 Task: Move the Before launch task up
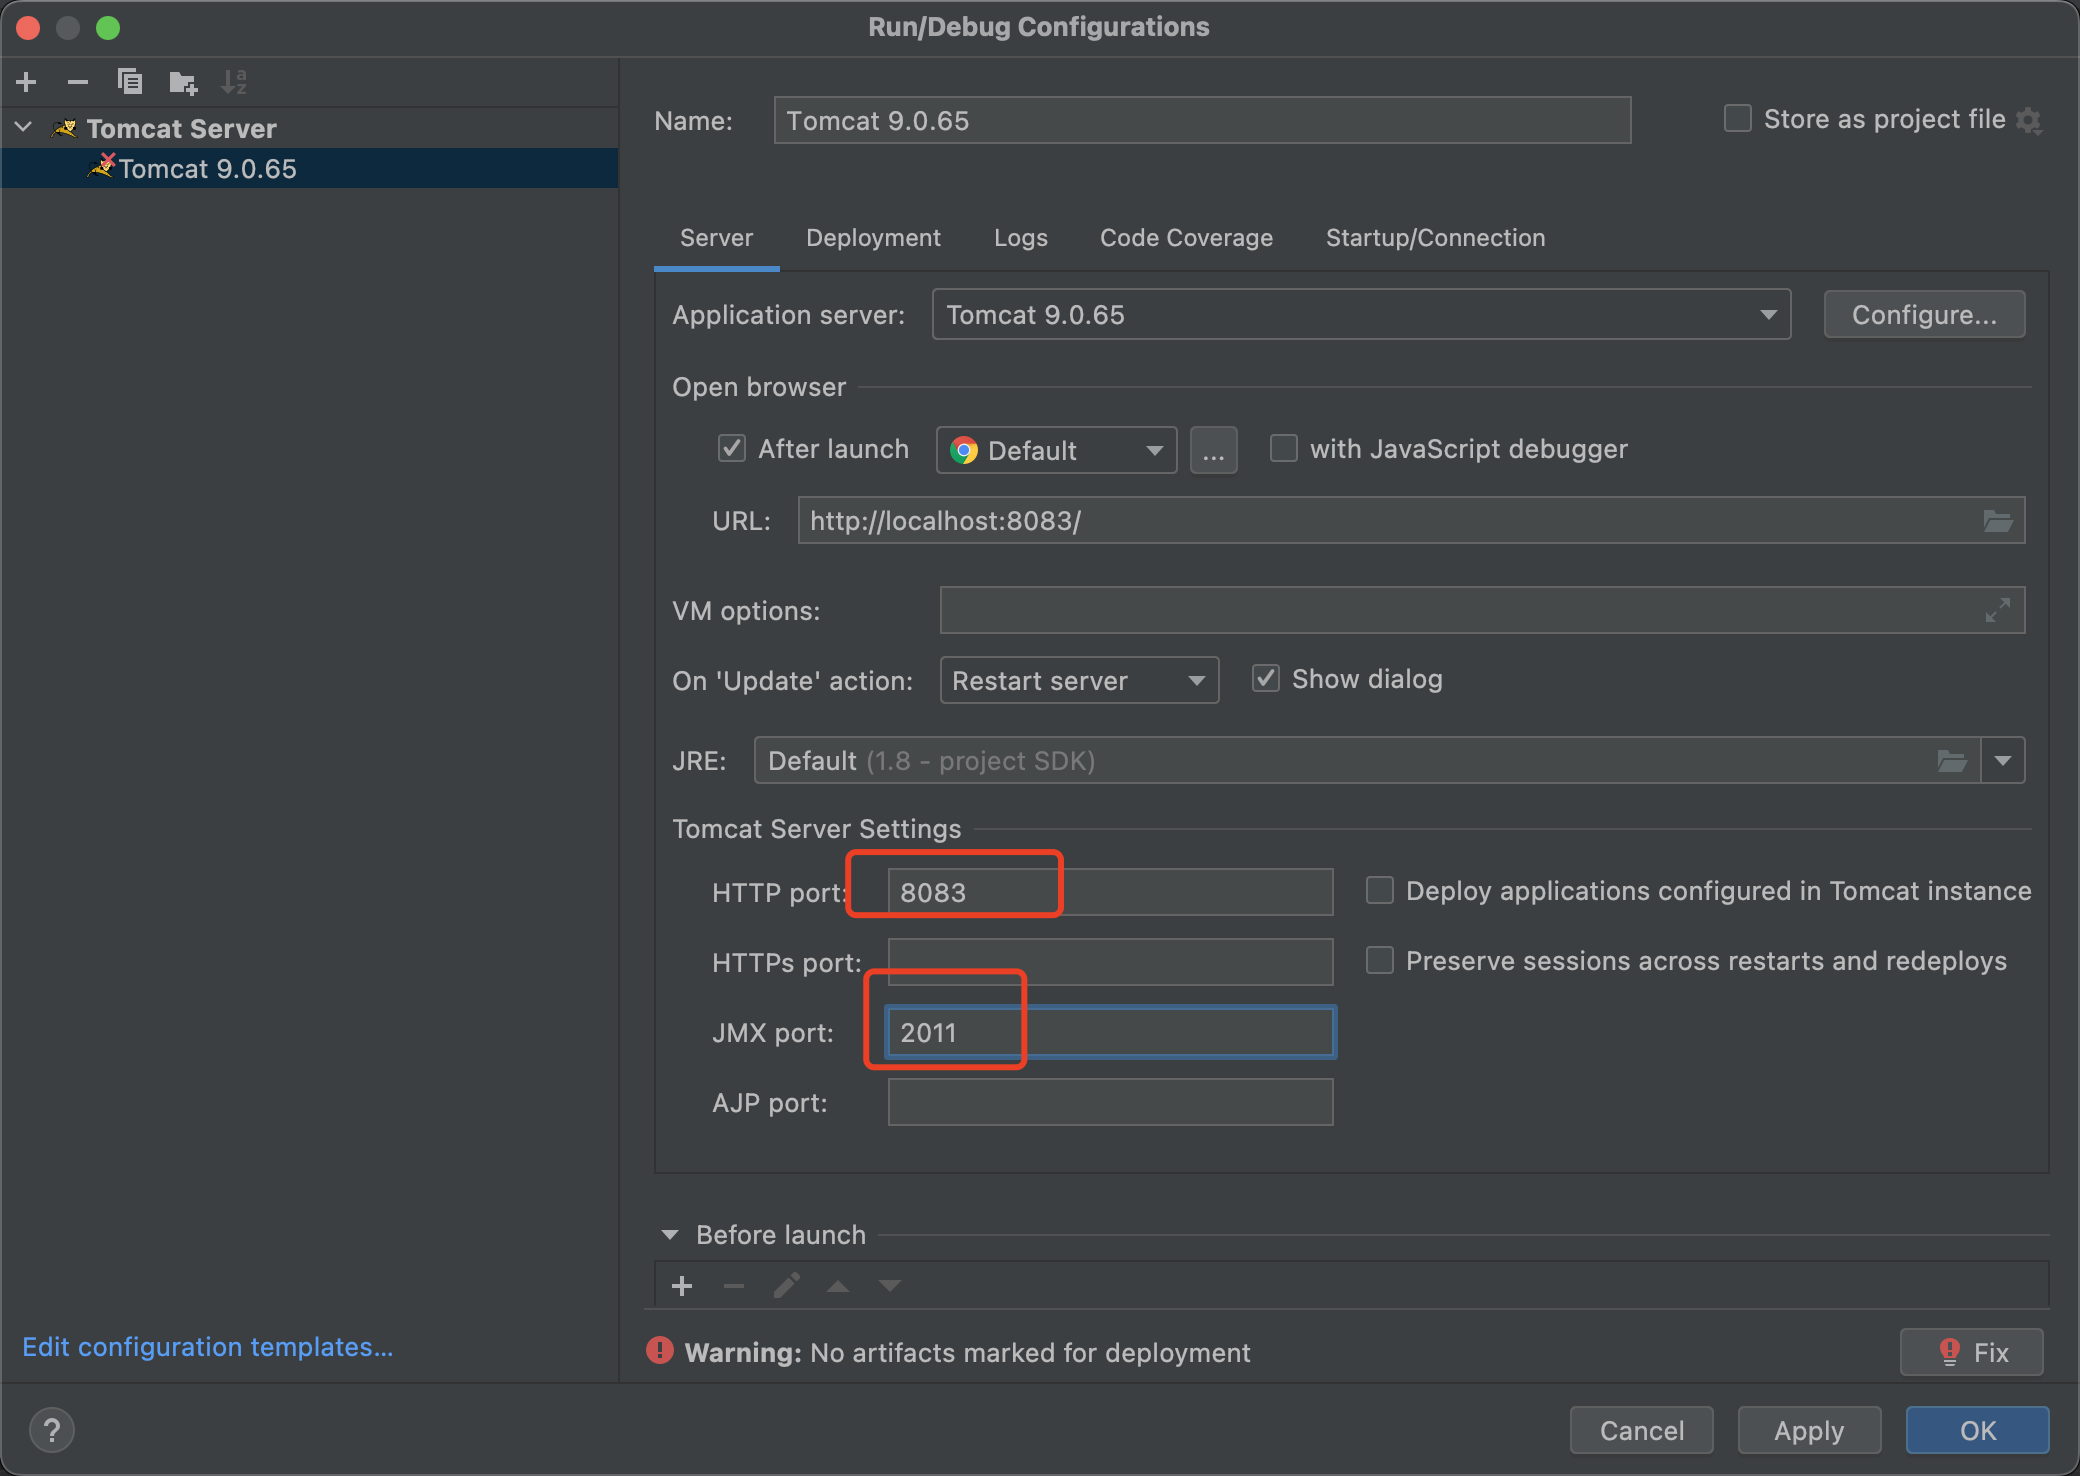[838, 1286]
